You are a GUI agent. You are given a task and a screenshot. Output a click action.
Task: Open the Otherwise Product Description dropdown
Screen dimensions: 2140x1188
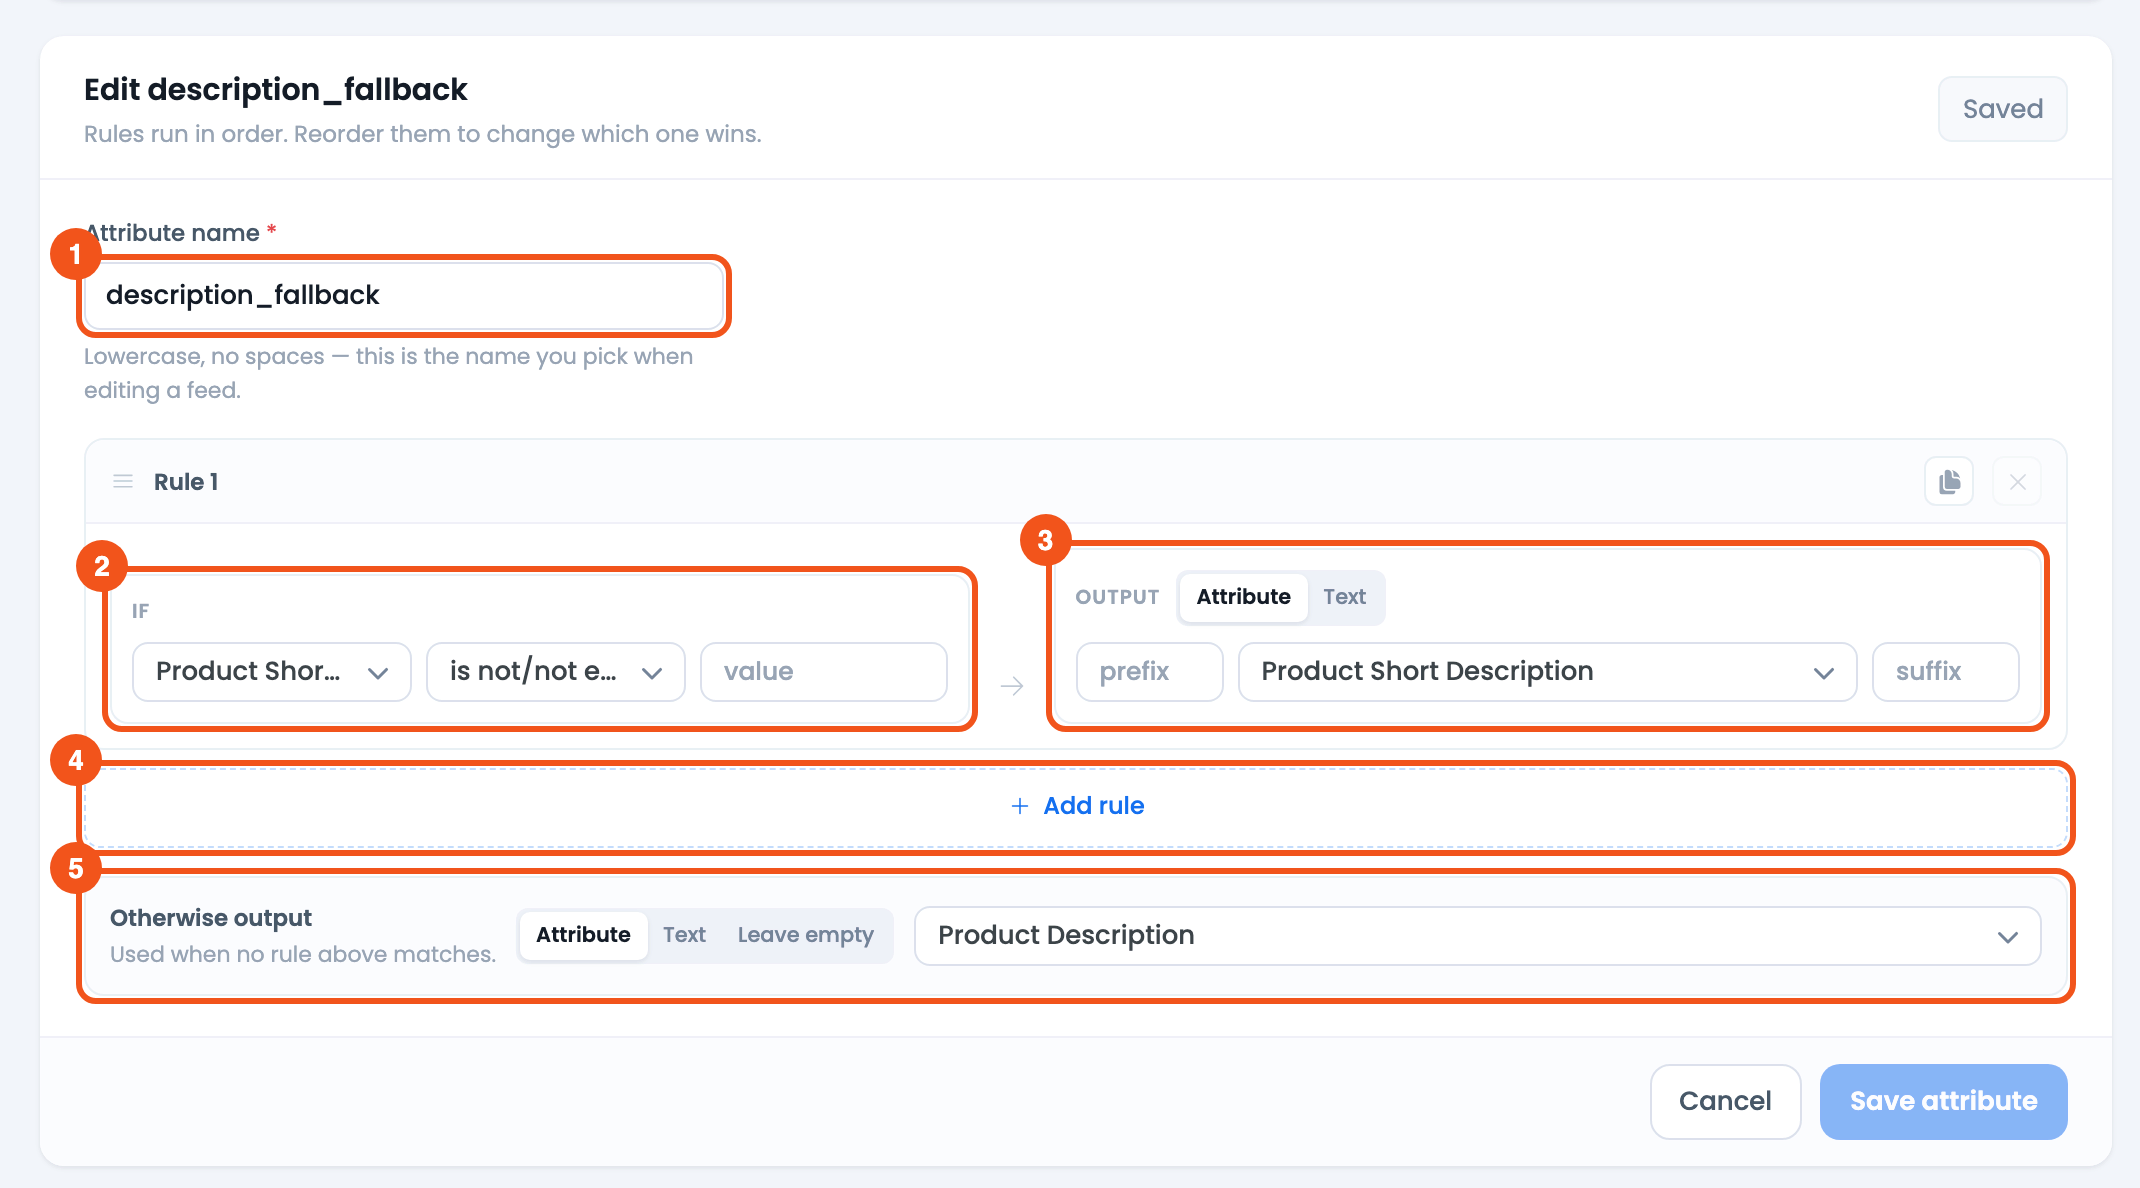coord(1477,936)
